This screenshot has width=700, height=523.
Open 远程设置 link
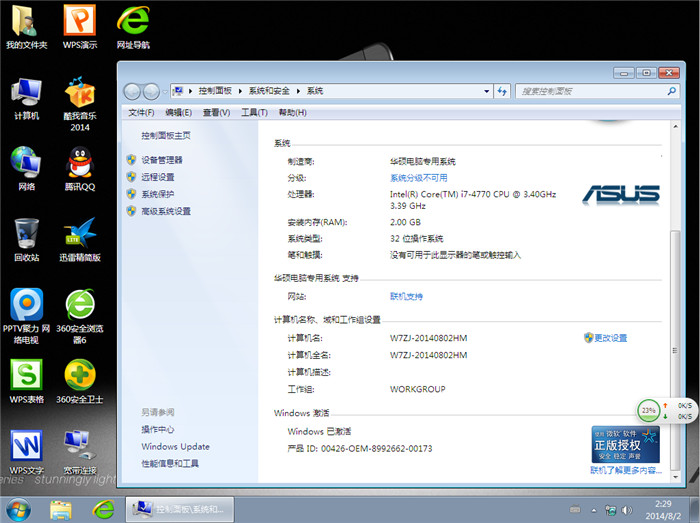[158, 177]
